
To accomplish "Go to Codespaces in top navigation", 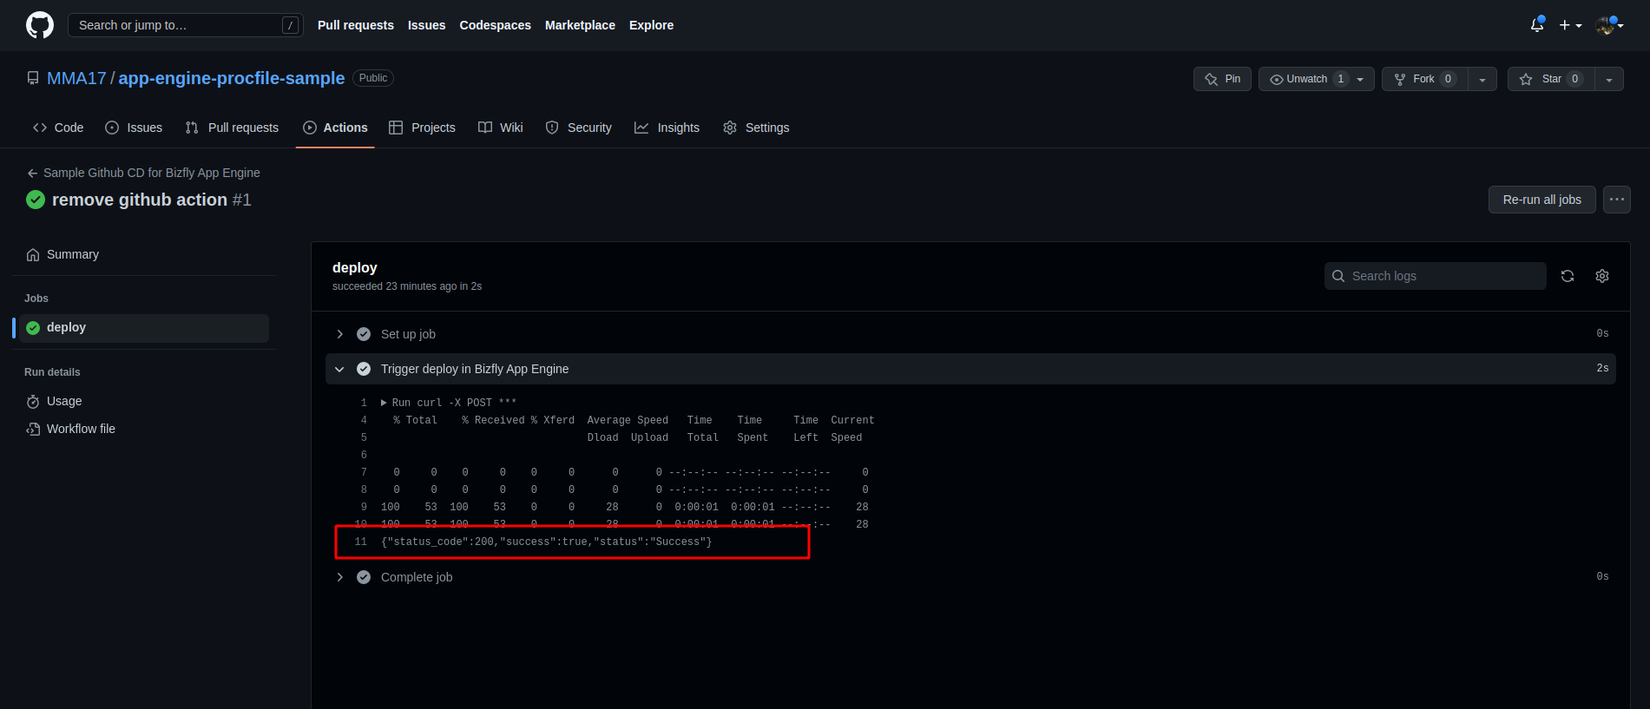I will click(x=495, y=25).
